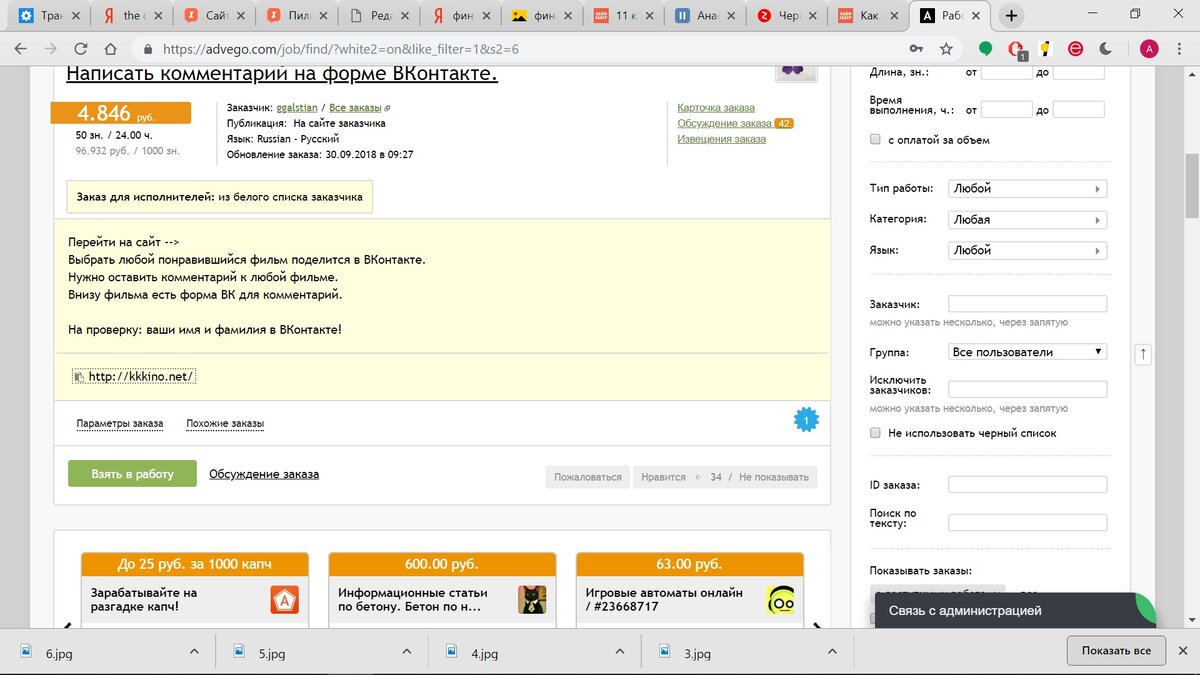Click the yellow extension icon in toolbar
Image resolution: width=1200 pixels, height=675 pixels.
1046,48
